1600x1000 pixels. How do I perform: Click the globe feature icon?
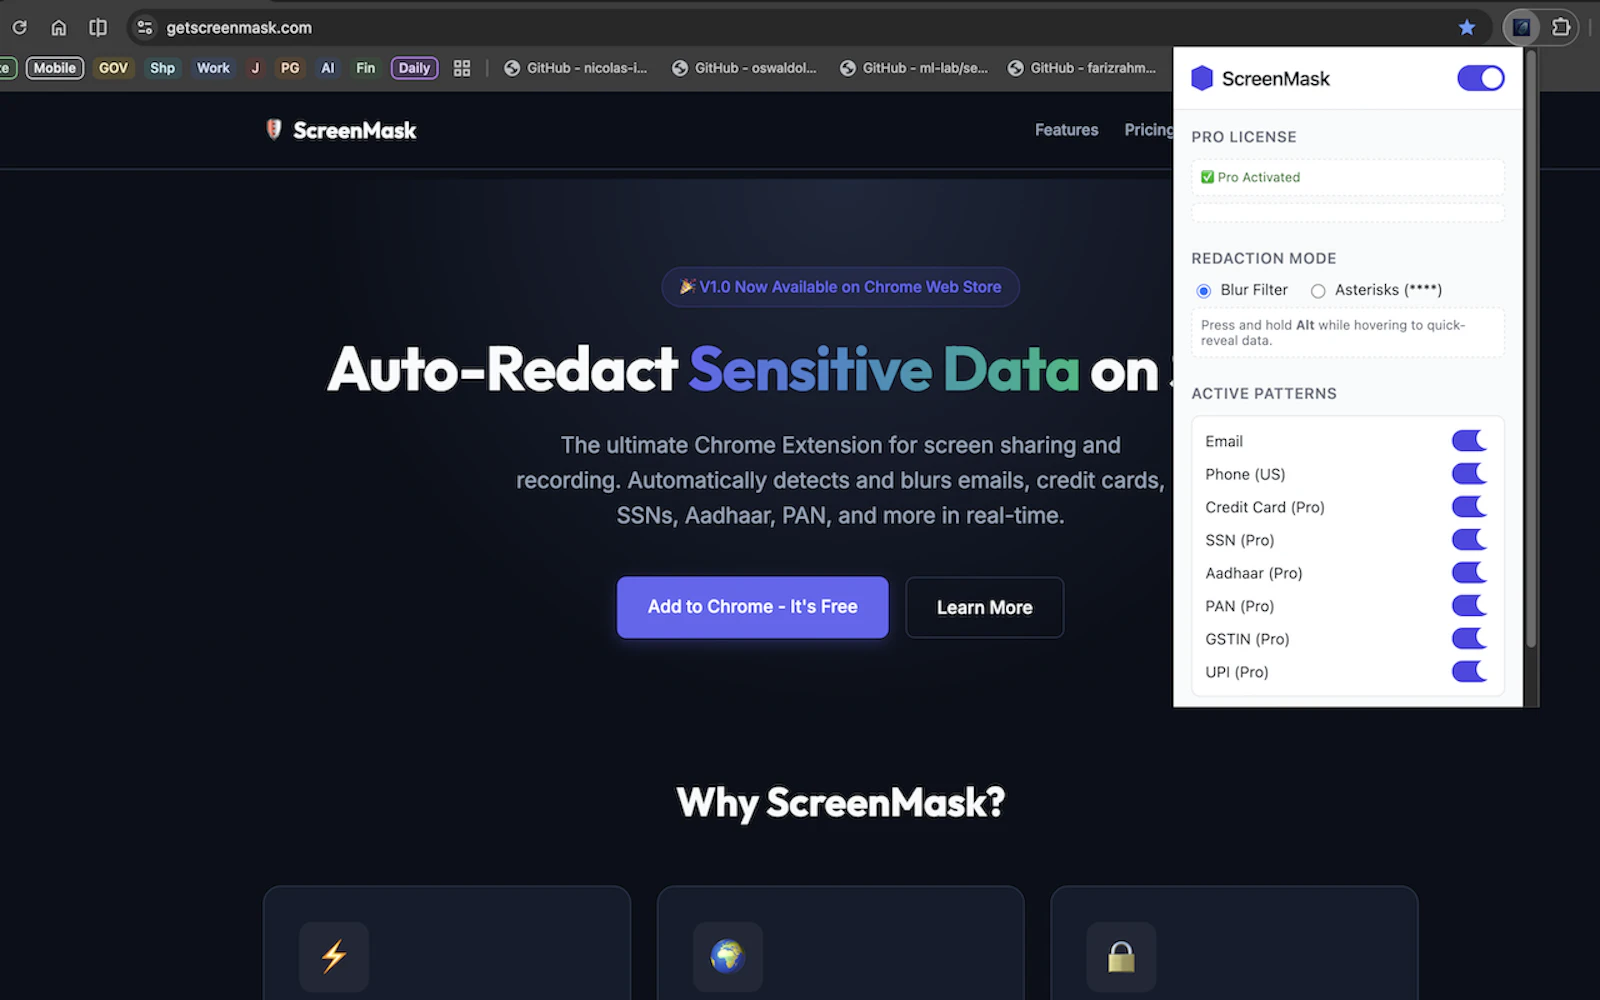728,957
